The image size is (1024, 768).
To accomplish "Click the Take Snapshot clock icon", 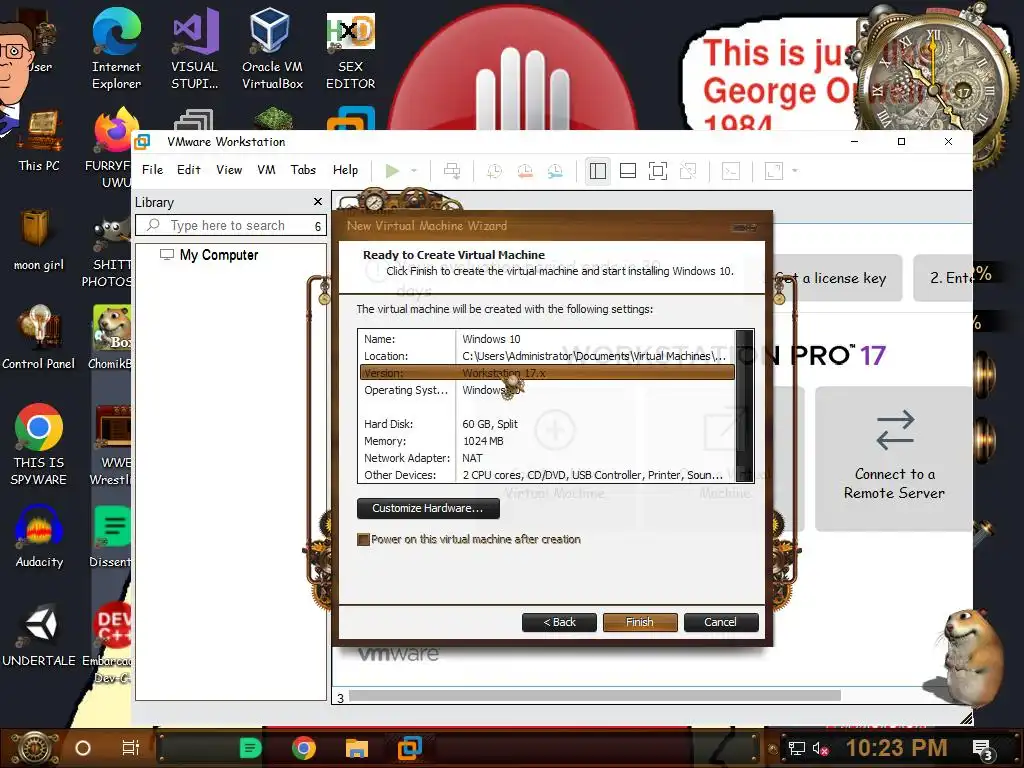I will coord(494,171).
